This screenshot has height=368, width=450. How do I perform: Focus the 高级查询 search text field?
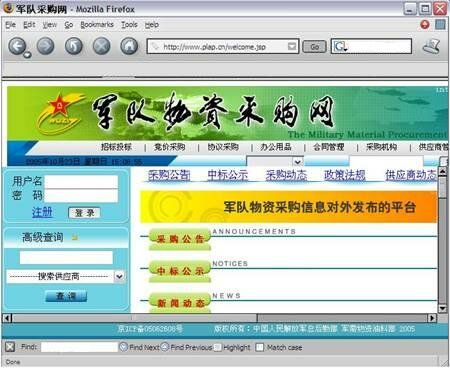pyautogui.click(x=66, y=258)
